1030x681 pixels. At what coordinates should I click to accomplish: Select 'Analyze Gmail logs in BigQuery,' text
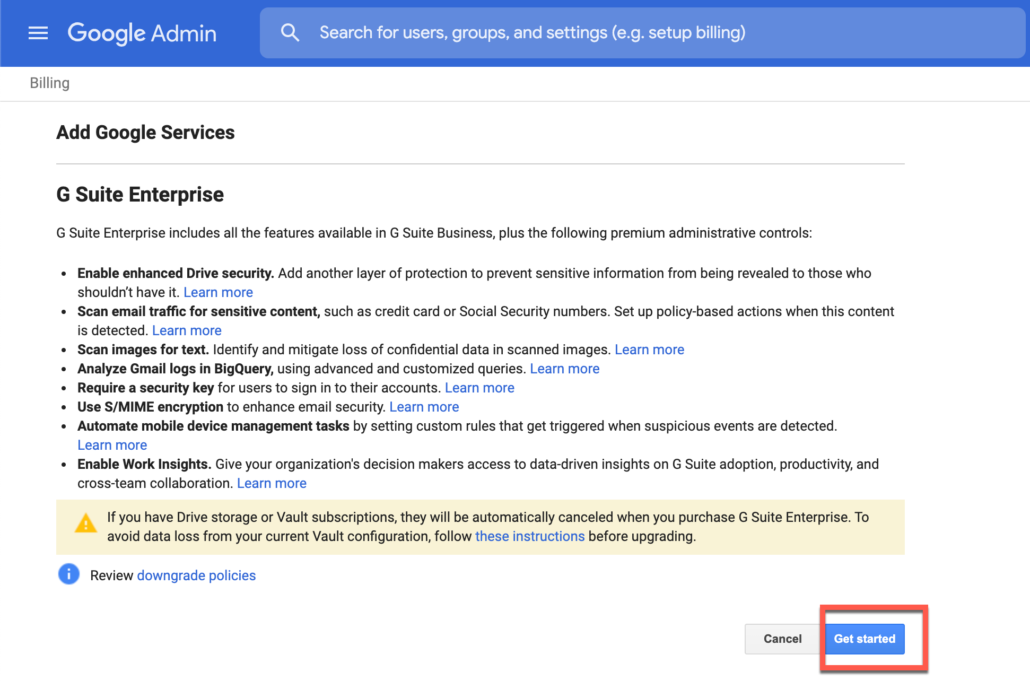(x=175, y=368)
